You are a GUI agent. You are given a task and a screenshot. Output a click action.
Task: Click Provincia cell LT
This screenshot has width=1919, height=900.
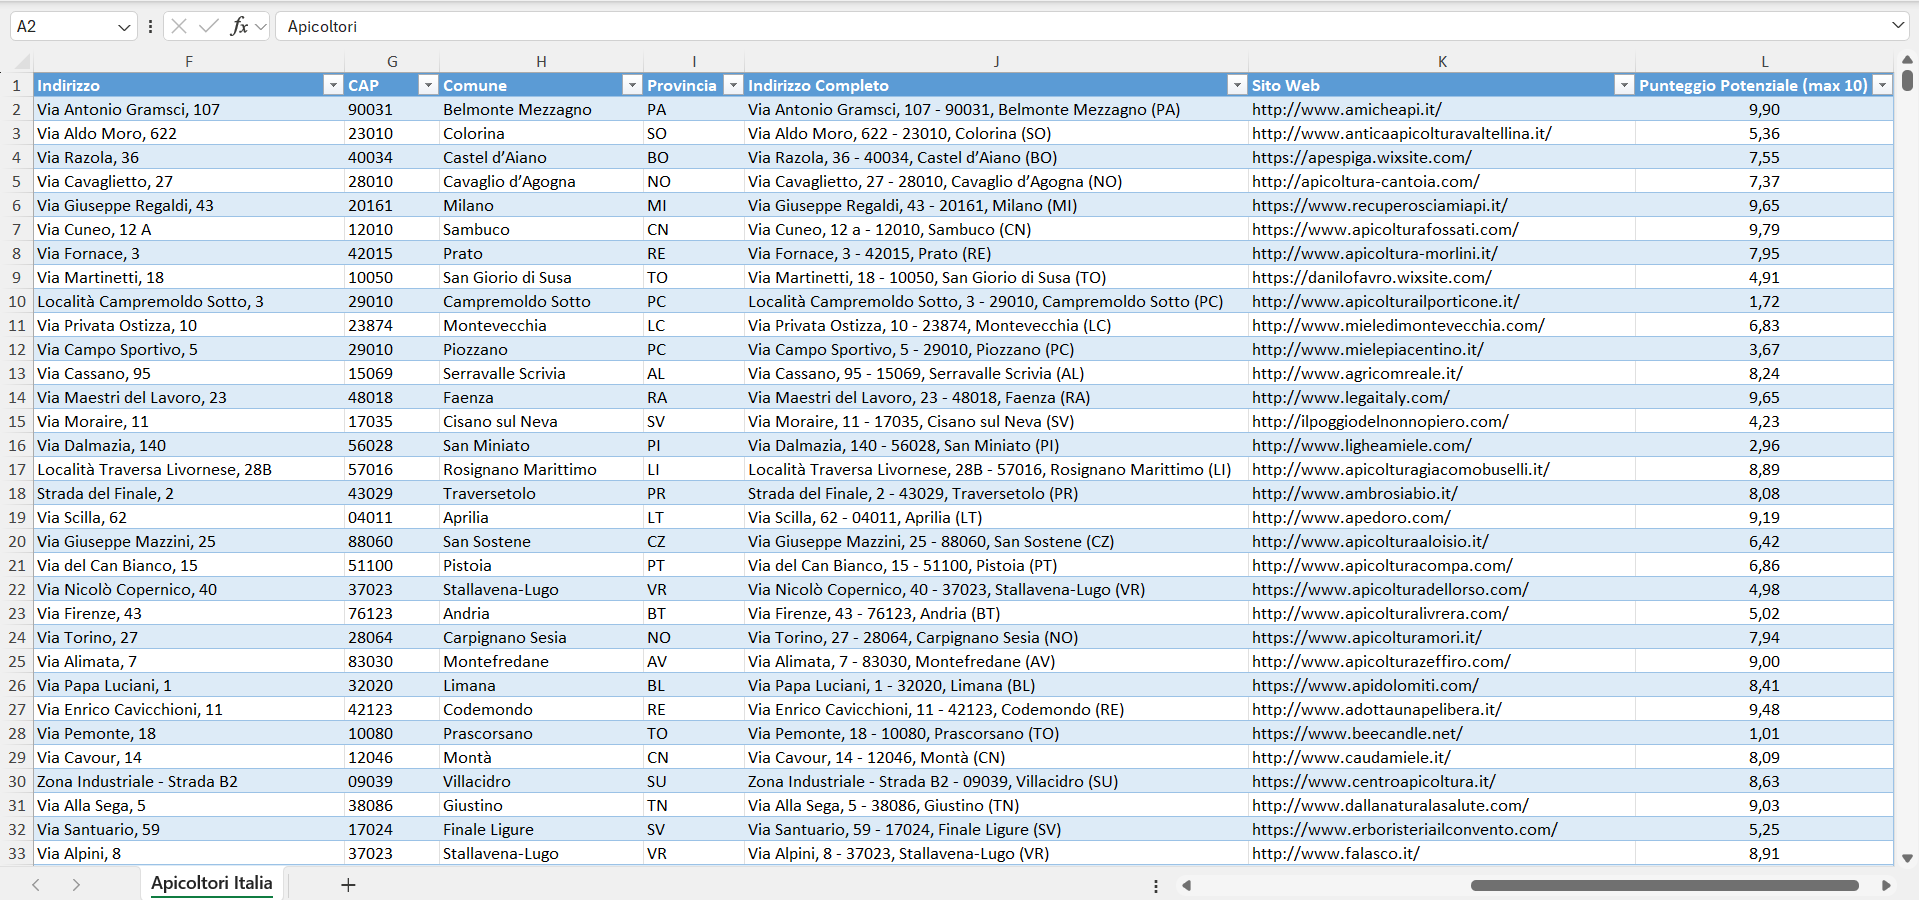[694, 517]
